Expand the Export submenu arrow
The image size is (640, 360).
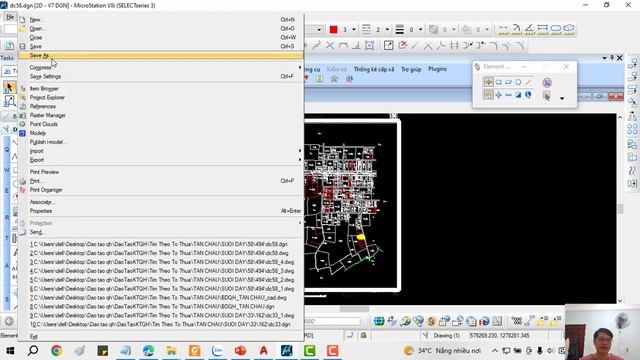pyautogui.click(x=300, y=160)
